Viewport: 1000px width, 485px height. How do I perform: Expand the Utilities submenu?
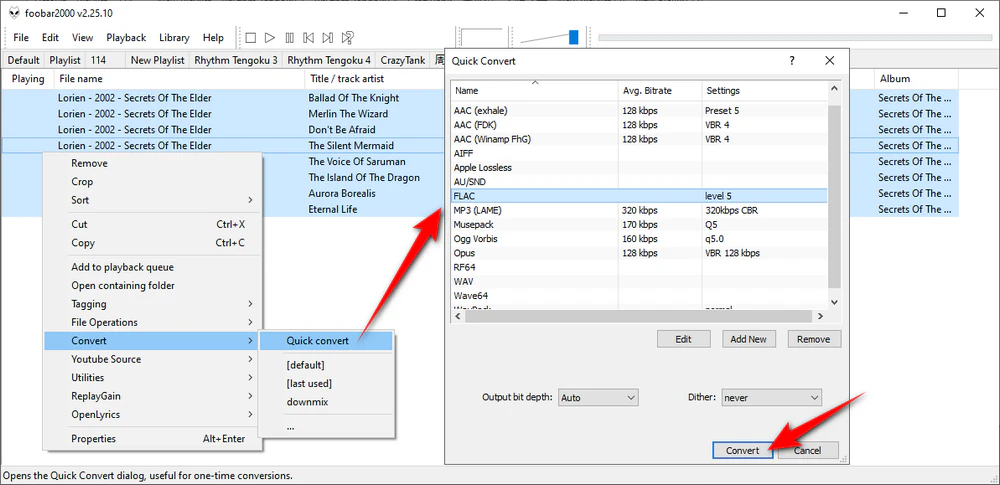point(153,378)
